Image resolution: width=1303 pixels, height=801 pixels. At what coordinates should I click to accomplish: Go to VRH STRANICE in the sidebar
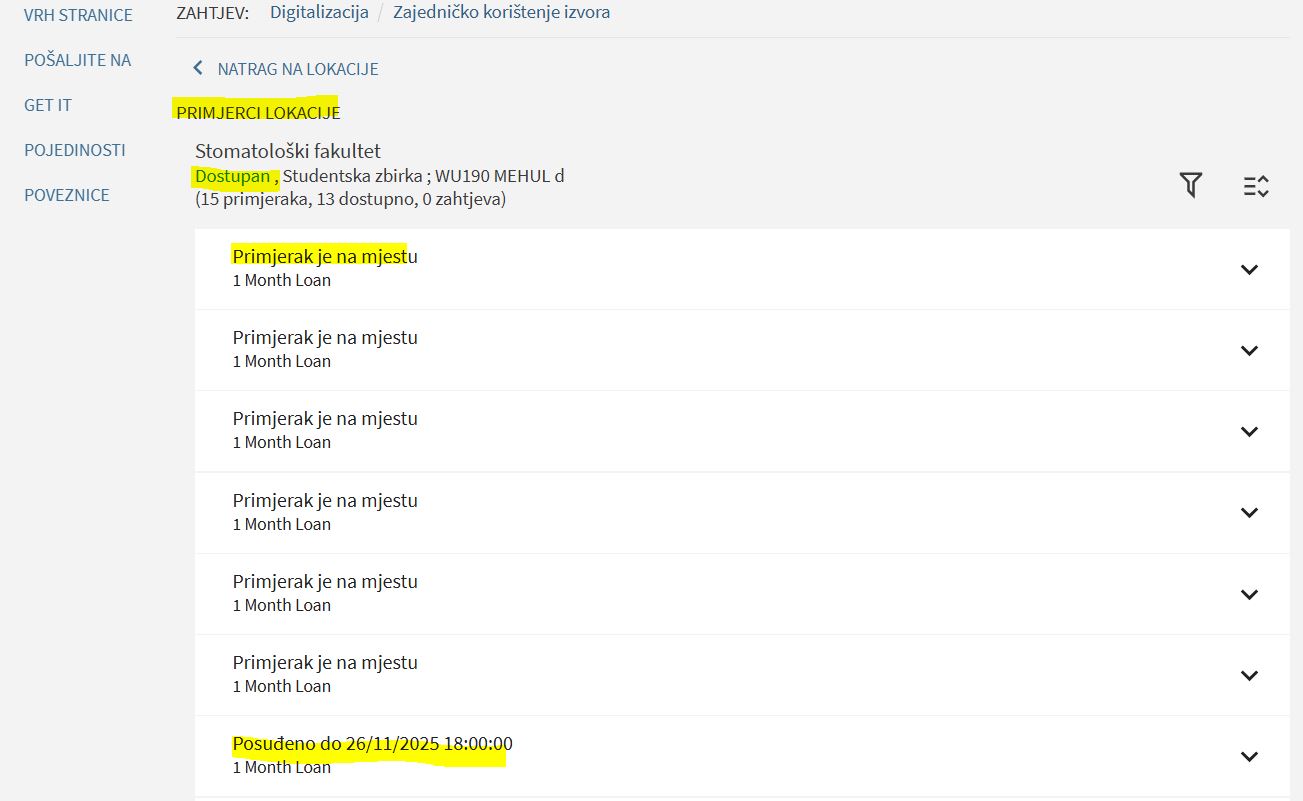[x=78, y=15]
